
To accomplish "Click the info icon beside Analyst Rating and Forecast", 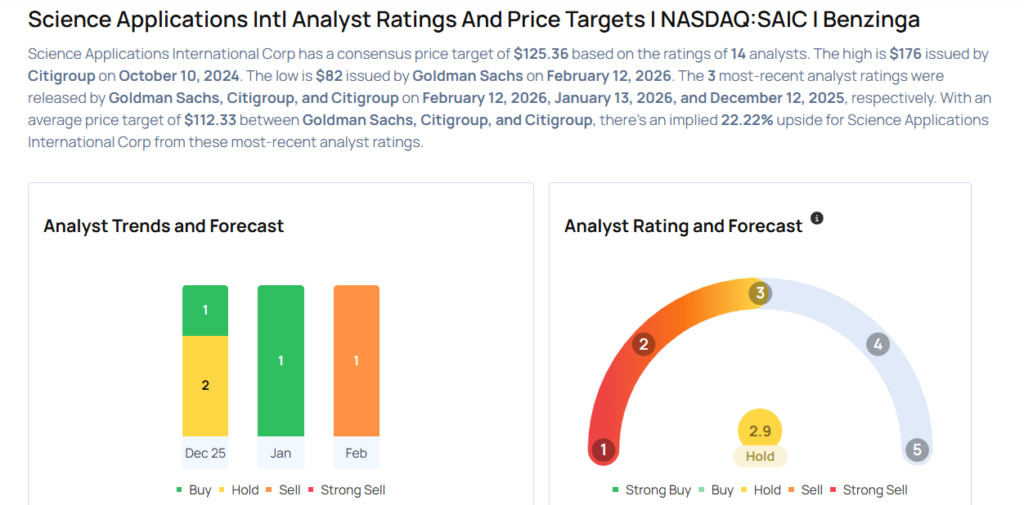I will coord(817,218).
